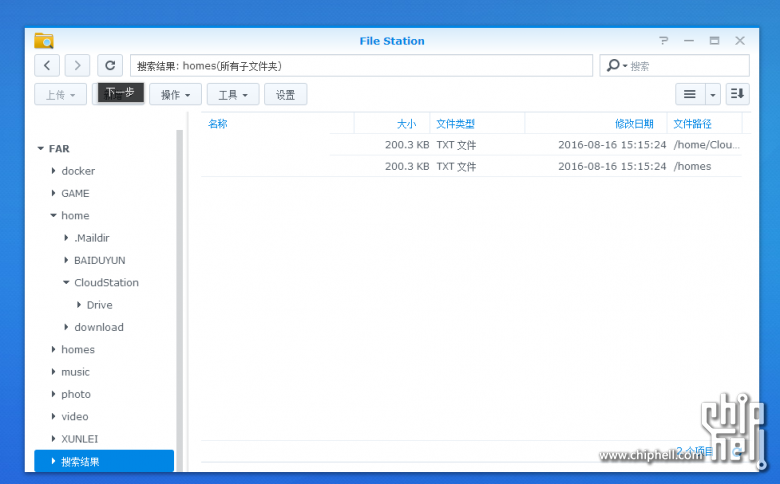Select the result with path /homes
780x484 pixels.
click(x=471, y=166)
